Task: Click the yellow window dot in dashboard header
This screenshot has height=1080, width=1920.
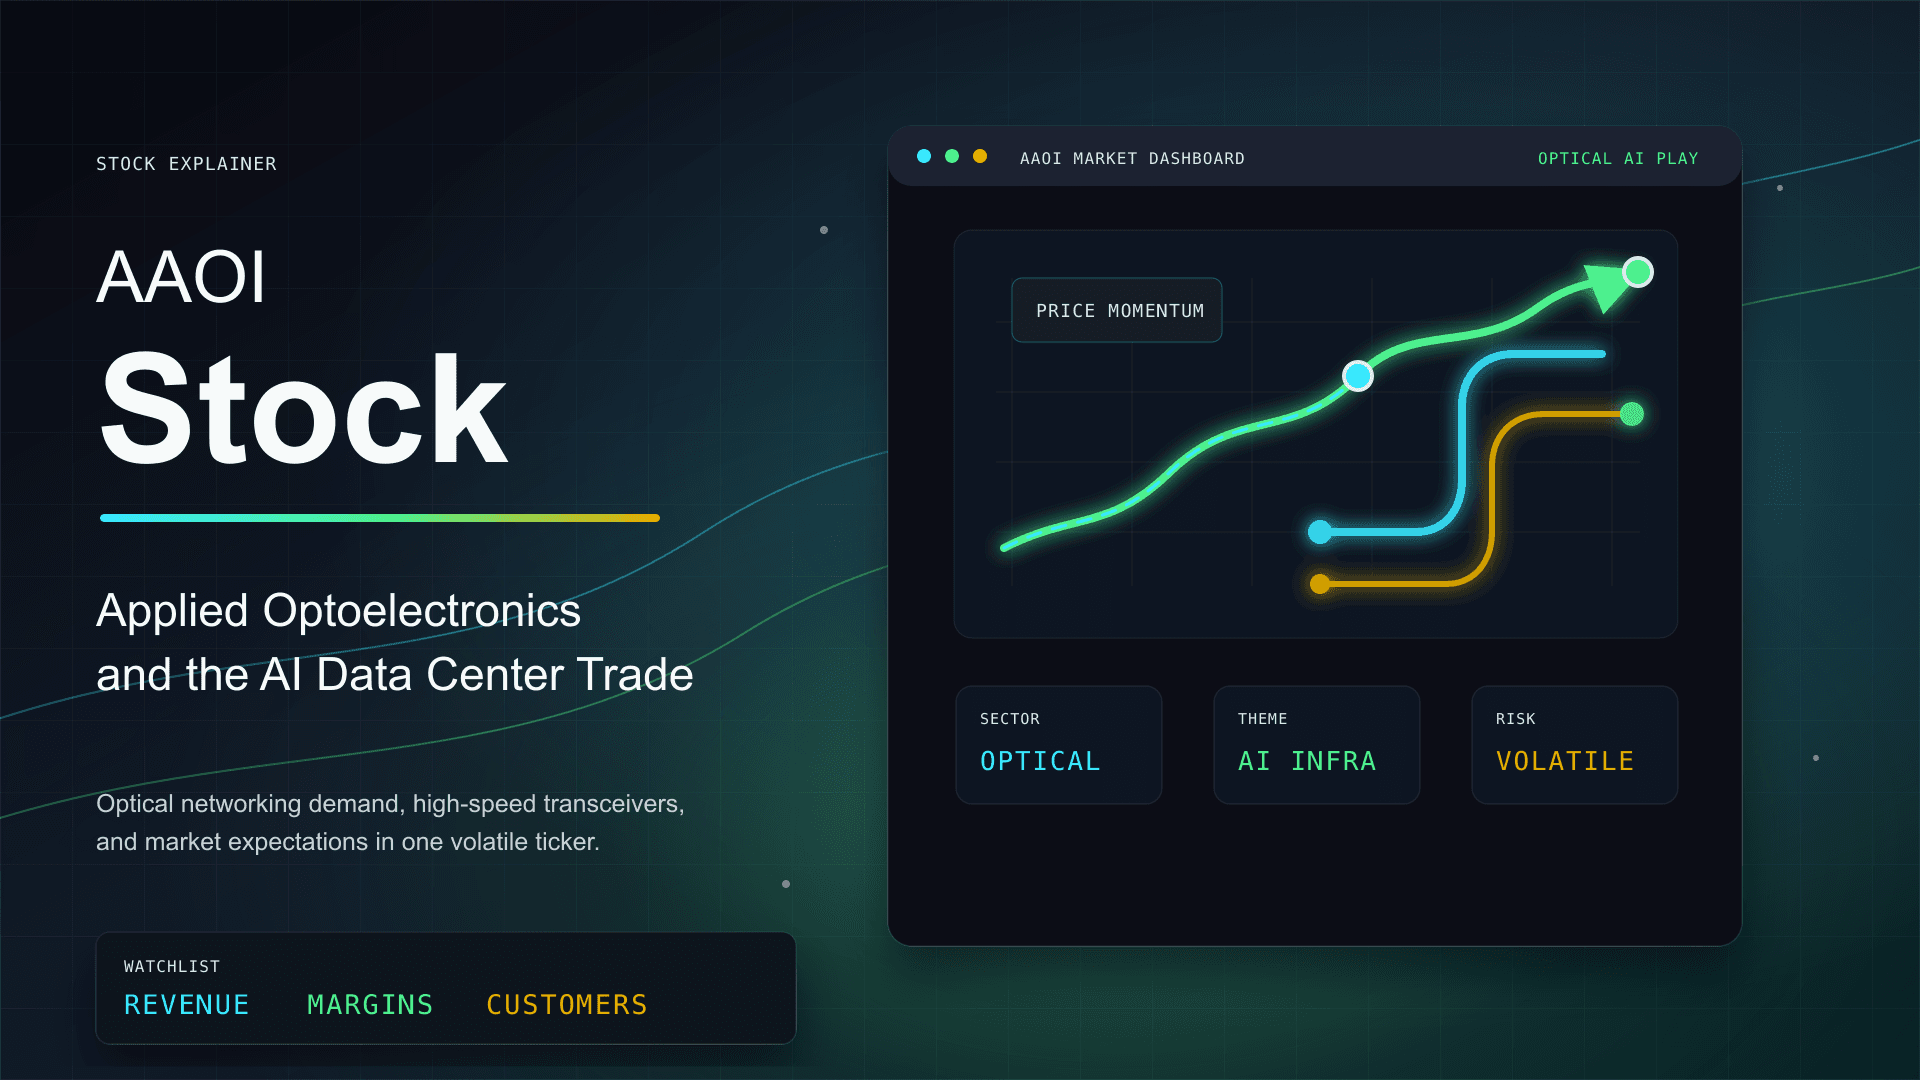Action: click(980, 156)
